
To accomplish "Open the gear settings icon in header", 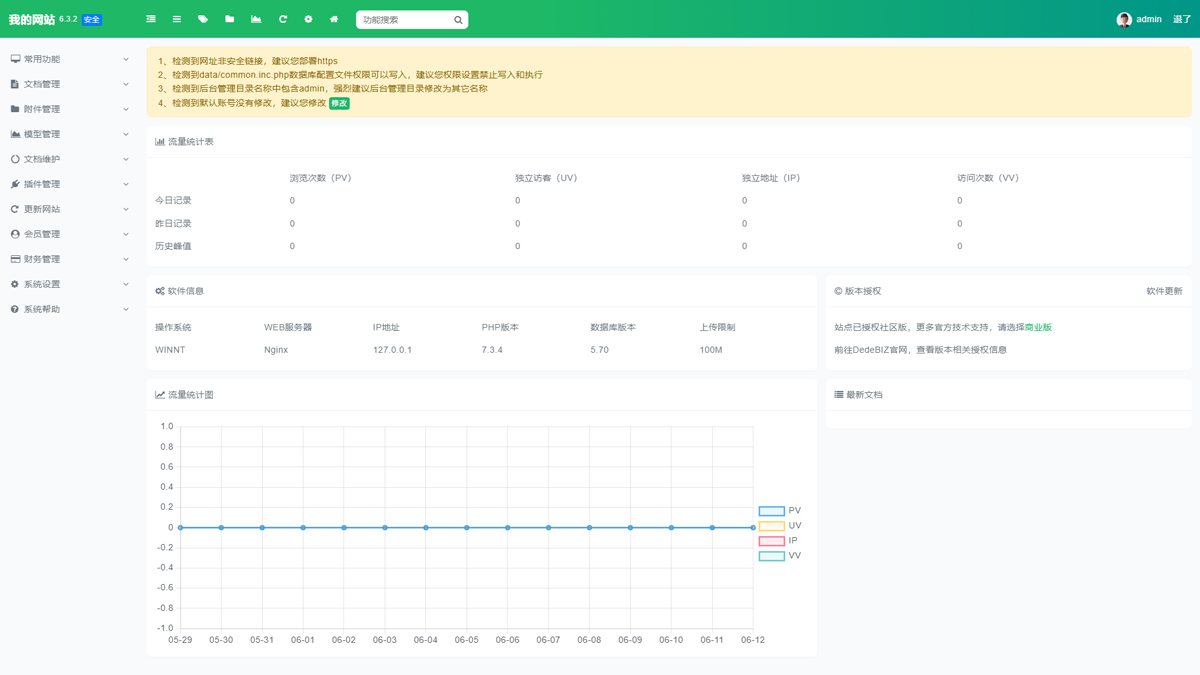I will [x=308, y=19].
